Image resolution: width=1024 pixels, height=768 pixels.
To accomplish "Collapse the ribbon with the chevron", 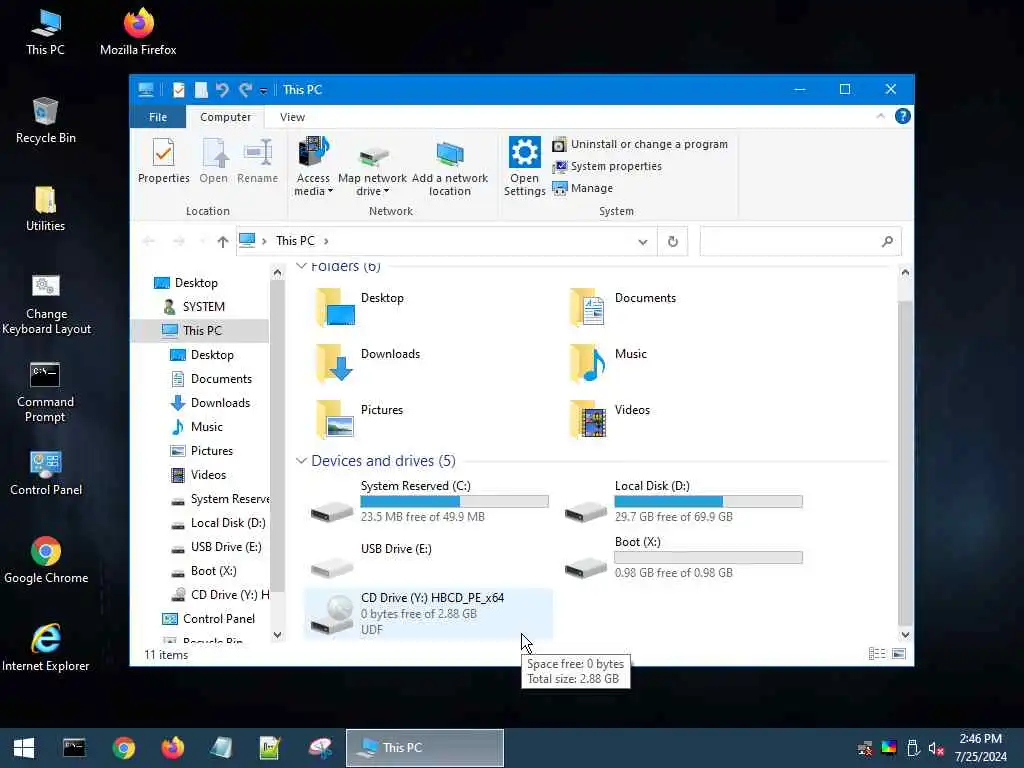I will tap(880, 116).
